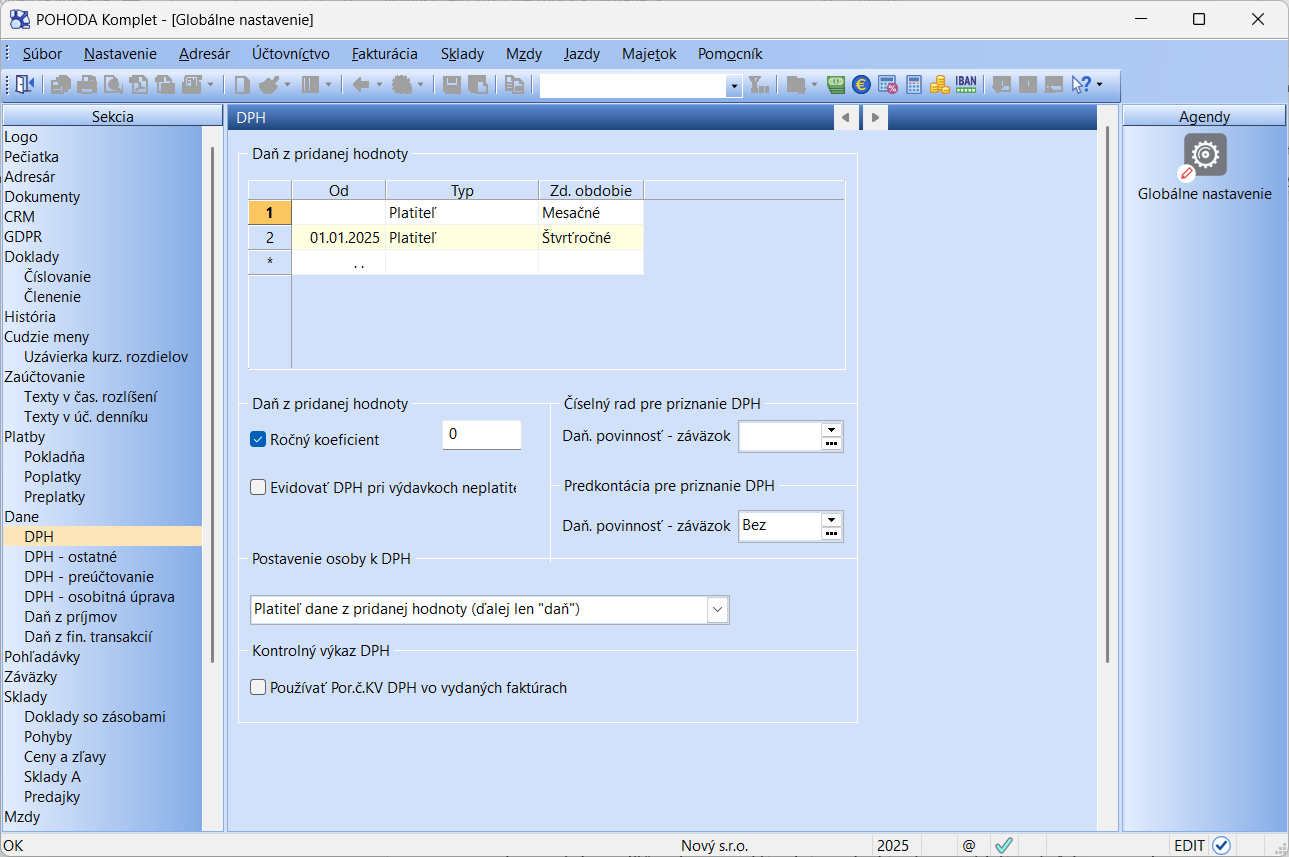1289x857 pixels.
Task: Open Nastavenie menu
Action: tap(120, 54)
